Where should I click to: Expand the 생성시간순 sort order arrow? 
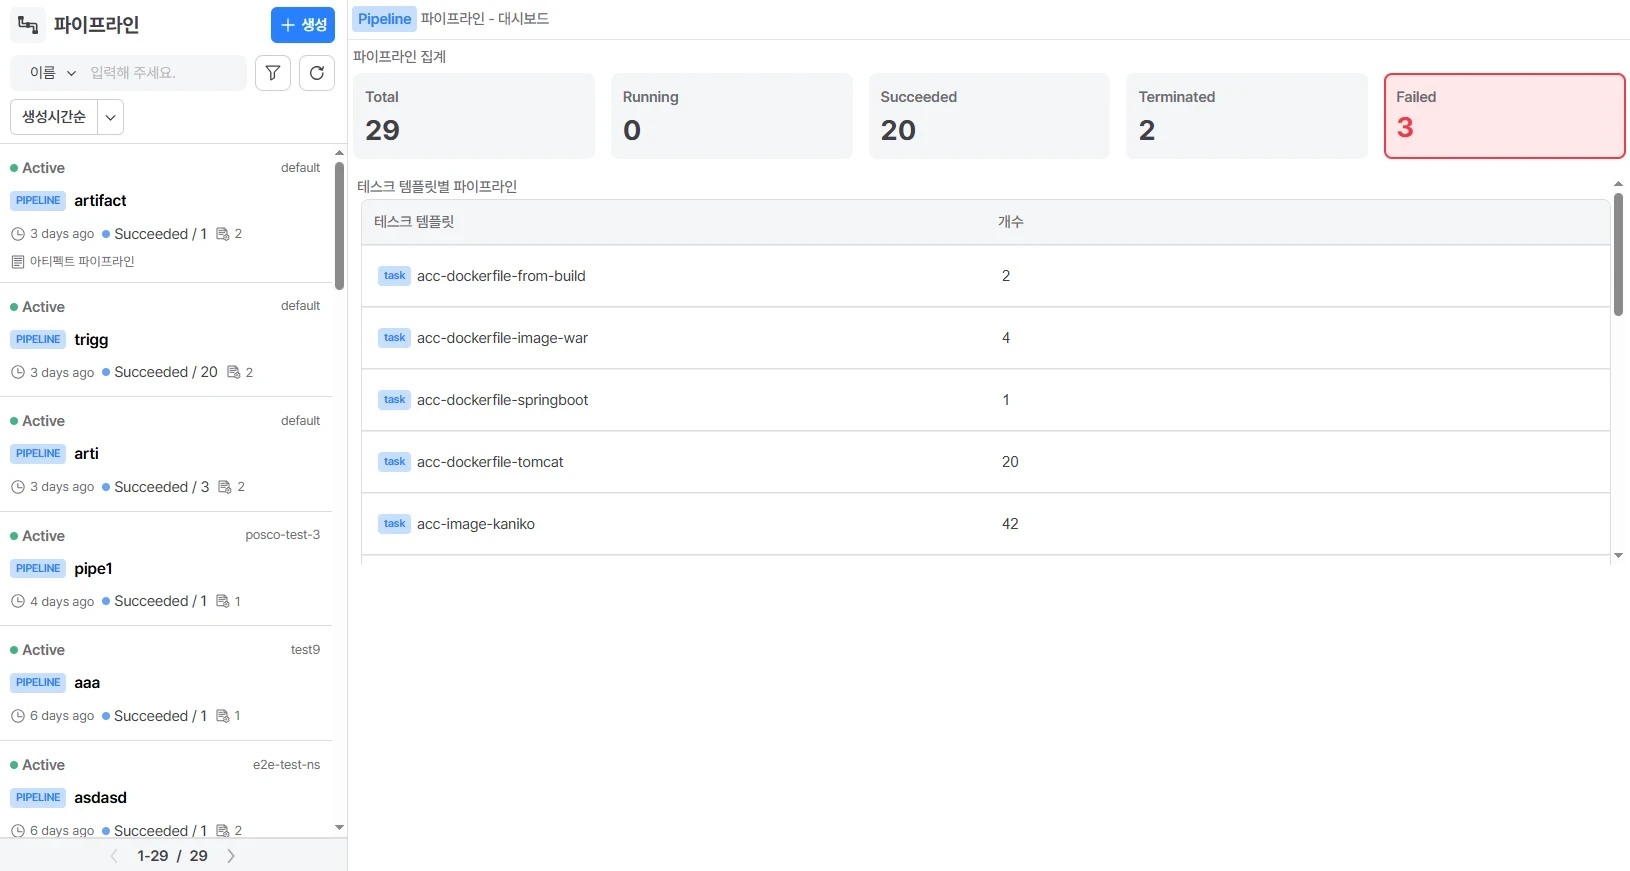coord(111,117)
